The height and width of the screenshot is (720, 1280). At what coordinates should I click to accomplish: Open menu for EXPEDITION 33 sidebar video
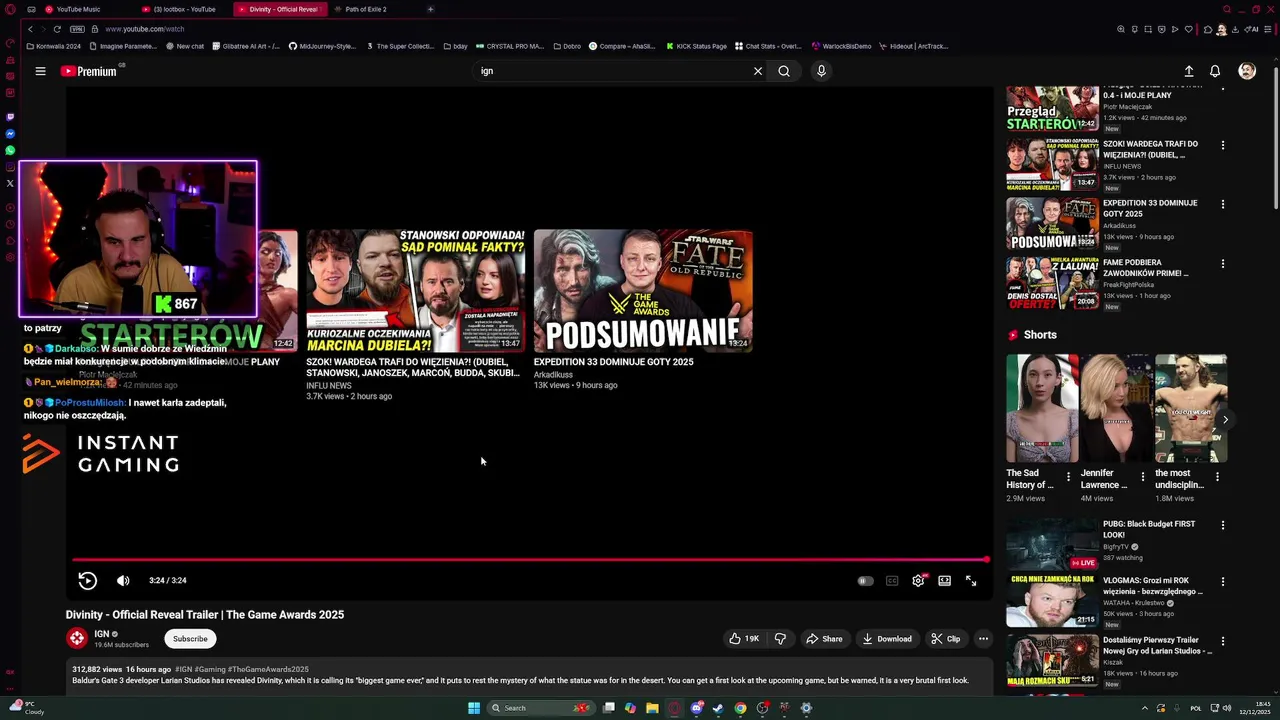coord(1222,204)
